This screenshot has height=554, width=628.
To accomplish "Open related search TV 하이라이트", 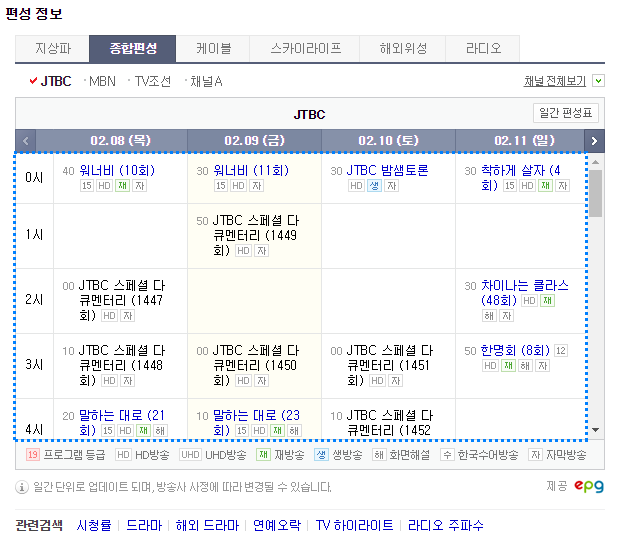I will point(354,525).
